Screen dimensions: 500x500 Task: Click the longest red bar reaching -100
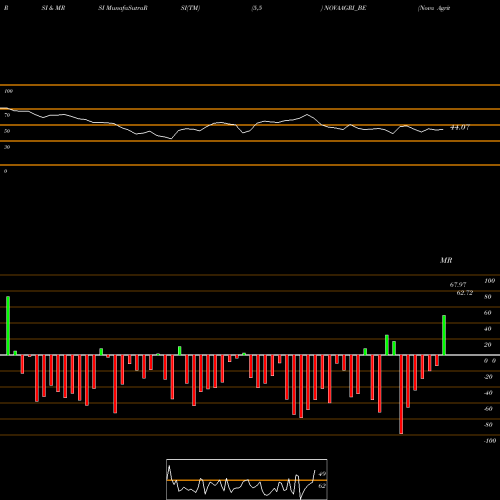pos(401,394)
